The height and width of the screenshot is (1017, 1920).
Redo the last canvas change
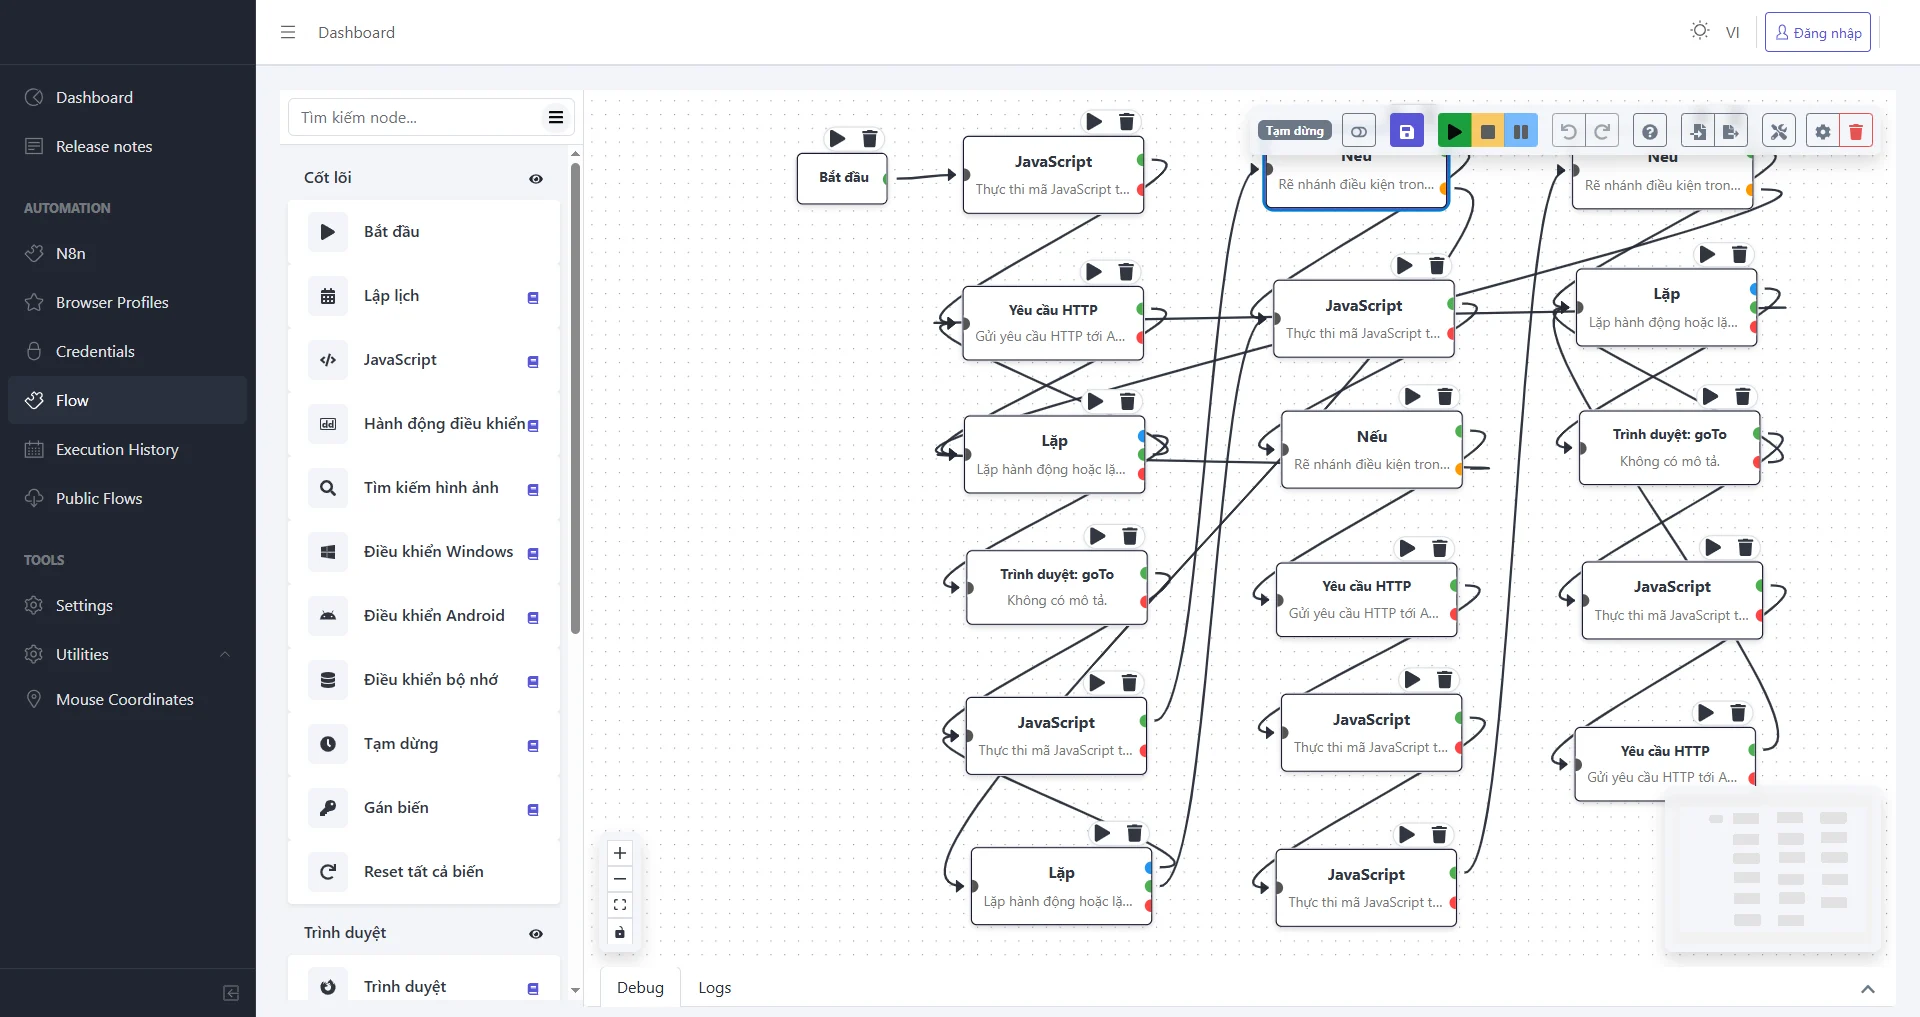pos(1601,131)
